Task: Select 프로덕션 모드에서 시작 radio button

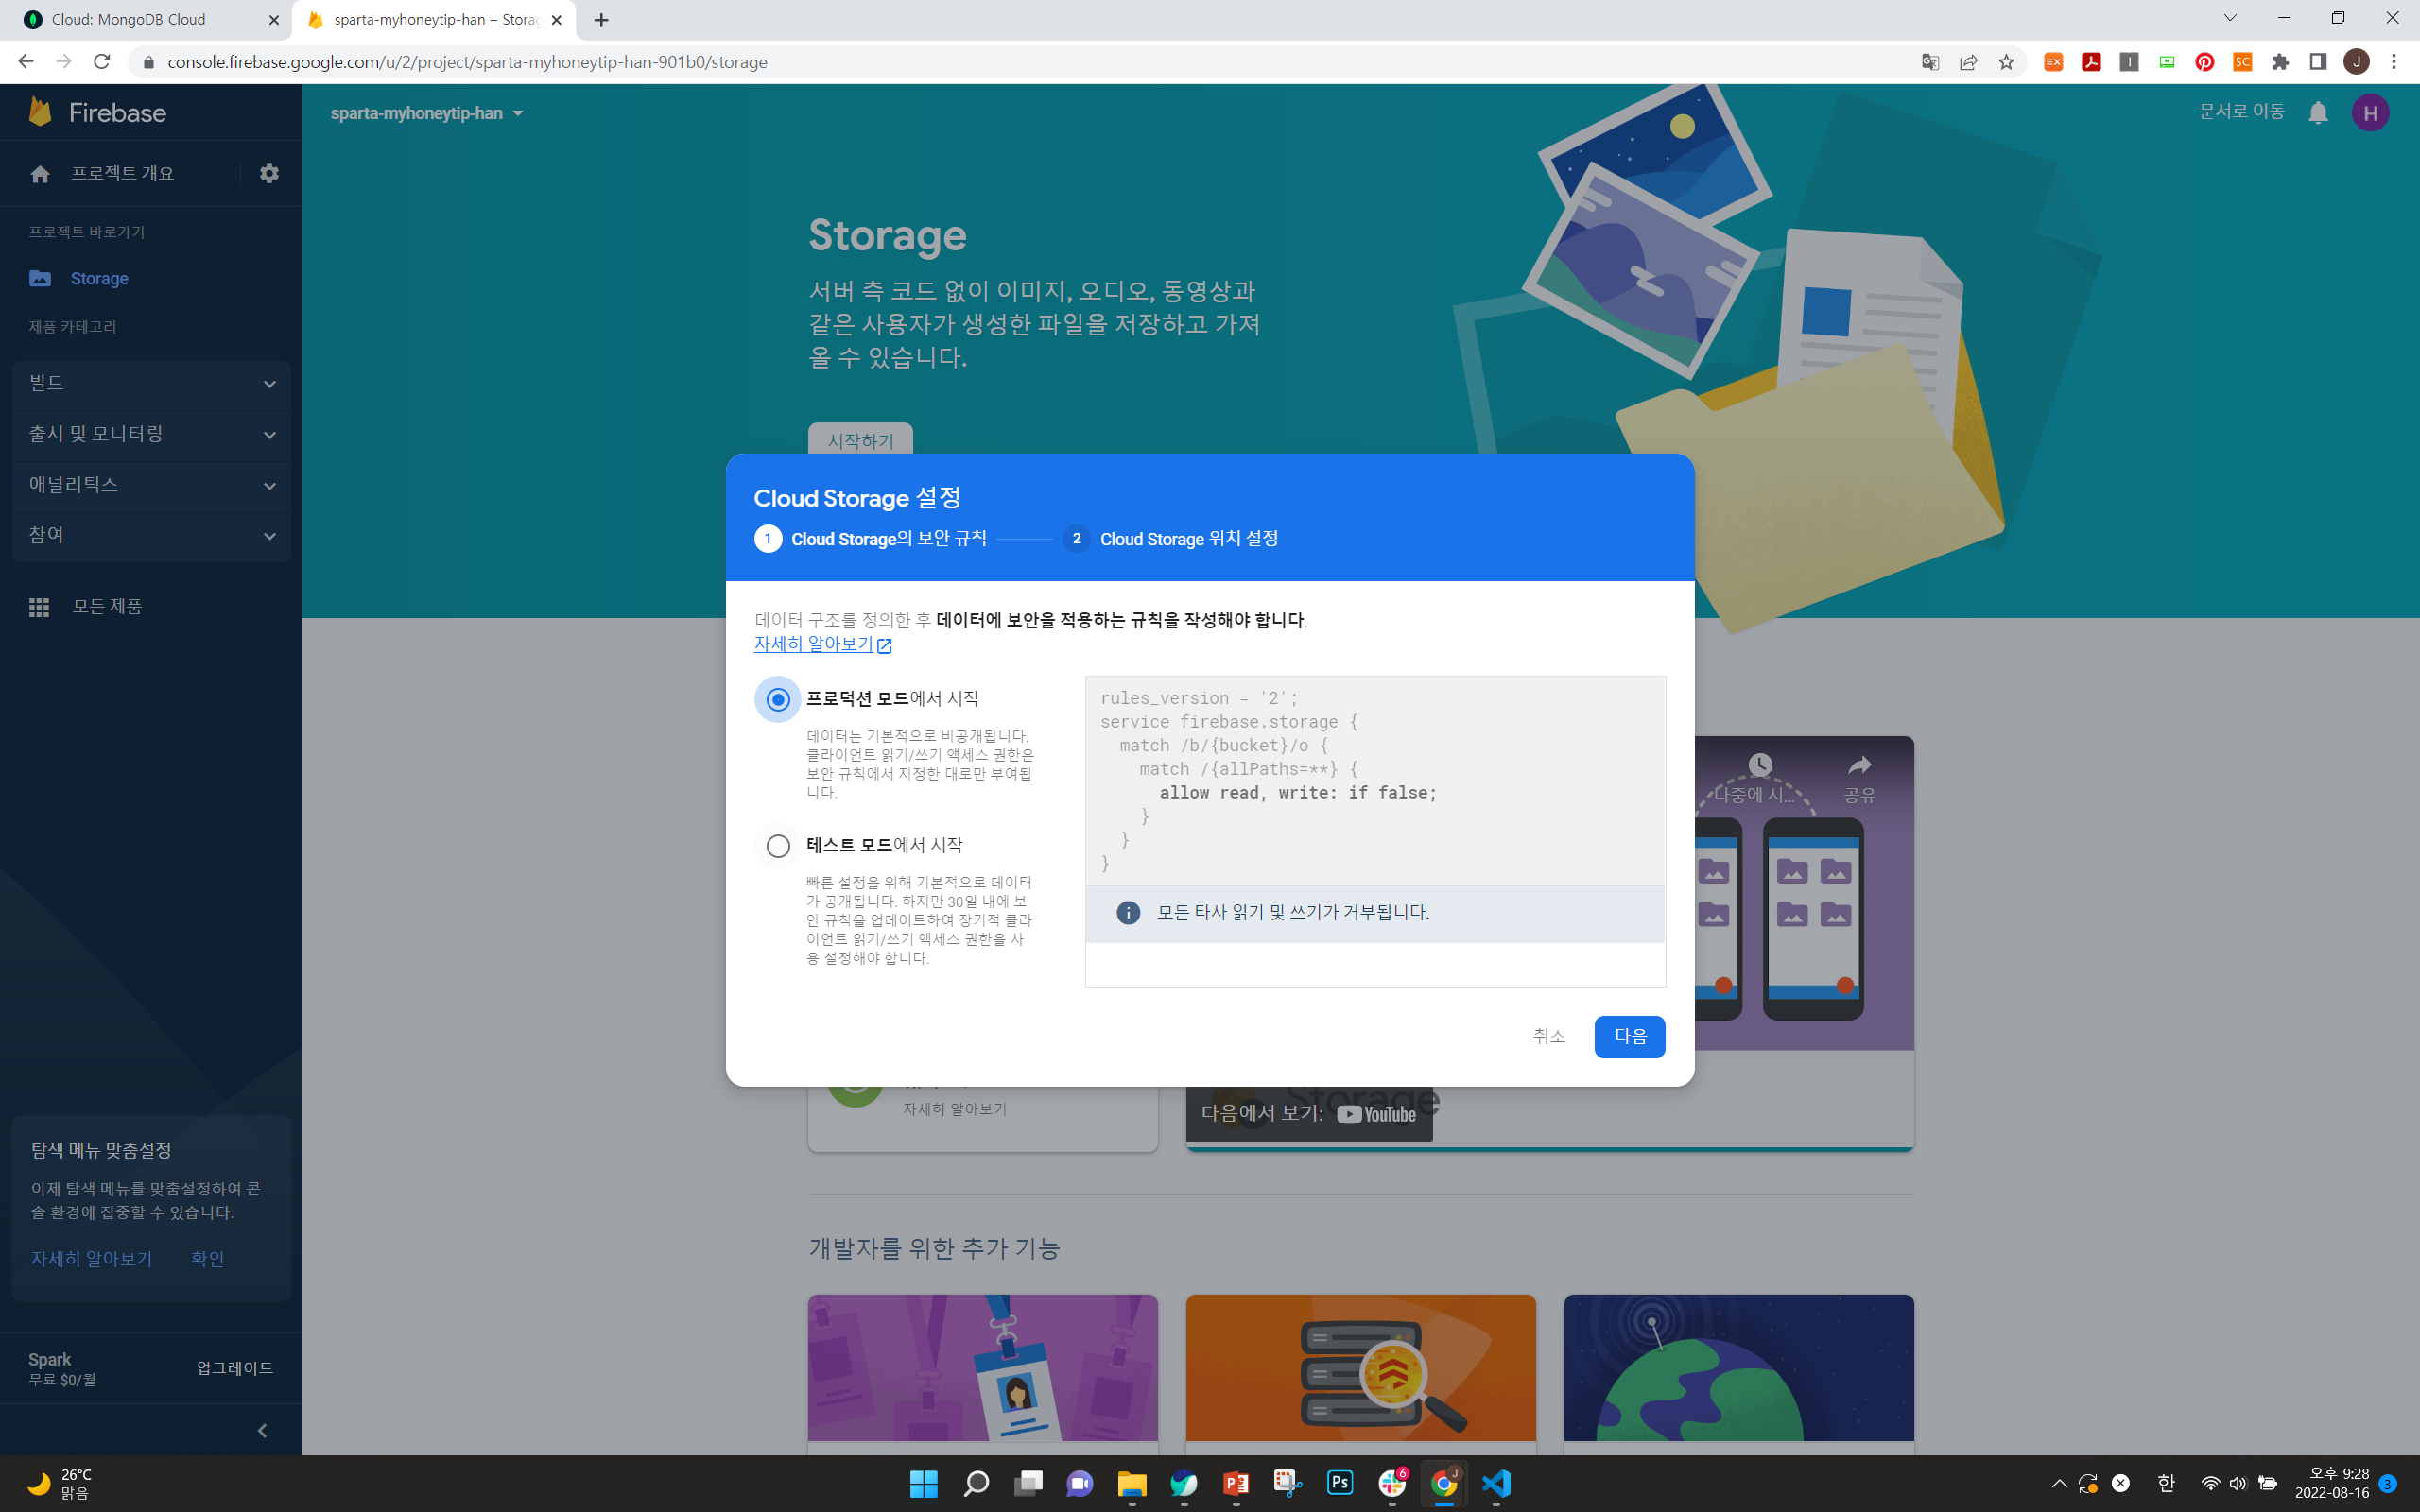Action: click(x=778, y=699)
